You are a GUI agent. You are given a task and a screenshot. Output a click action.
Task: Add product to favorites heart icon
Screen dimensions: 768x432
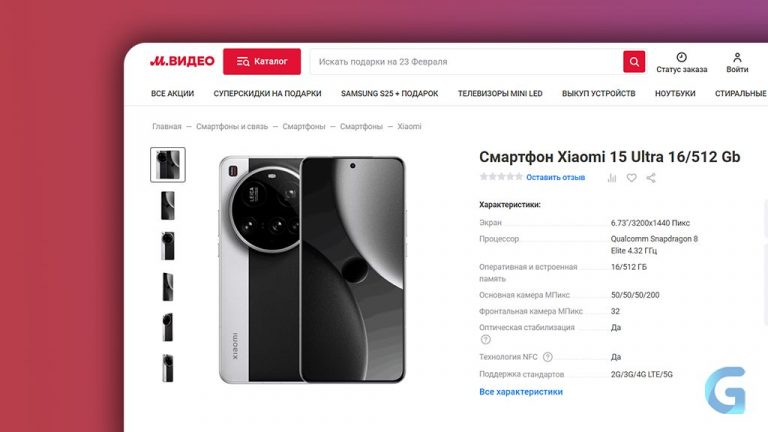coord(631,178)
